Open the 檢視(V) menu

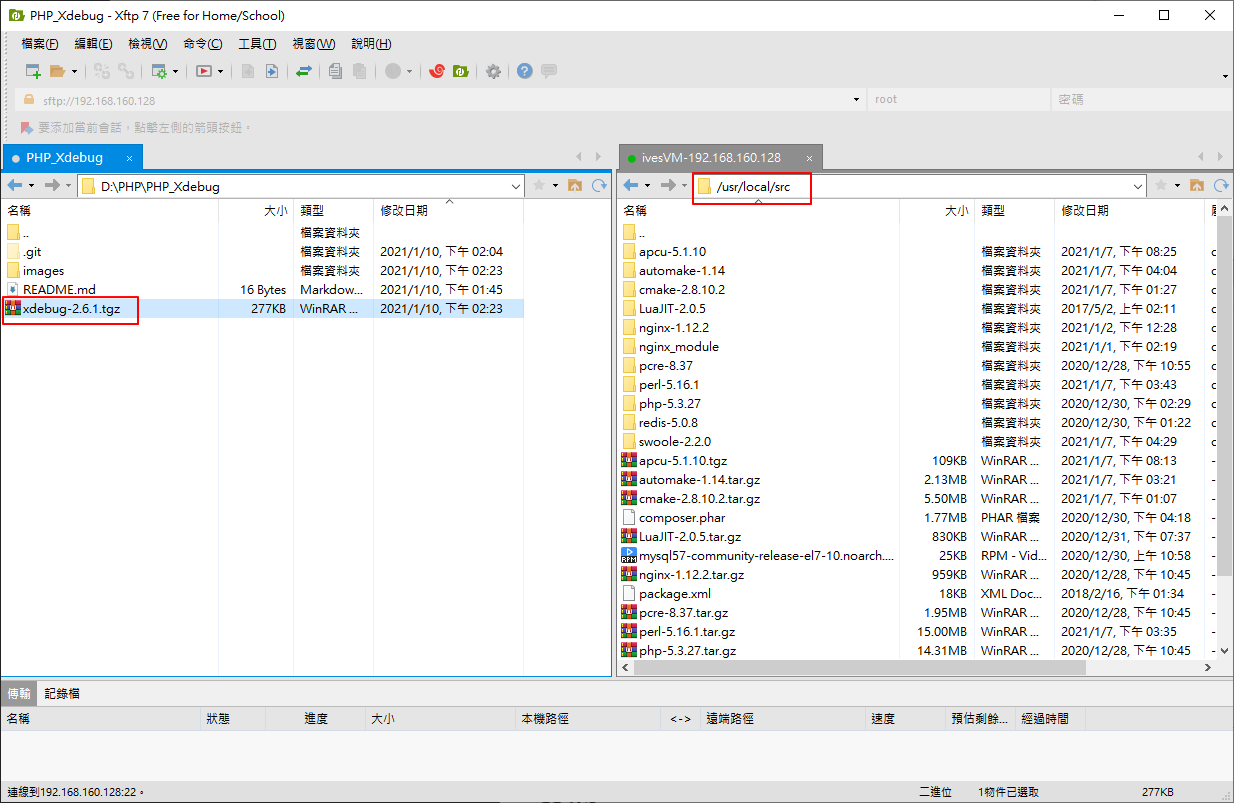(x=148, y=44)
